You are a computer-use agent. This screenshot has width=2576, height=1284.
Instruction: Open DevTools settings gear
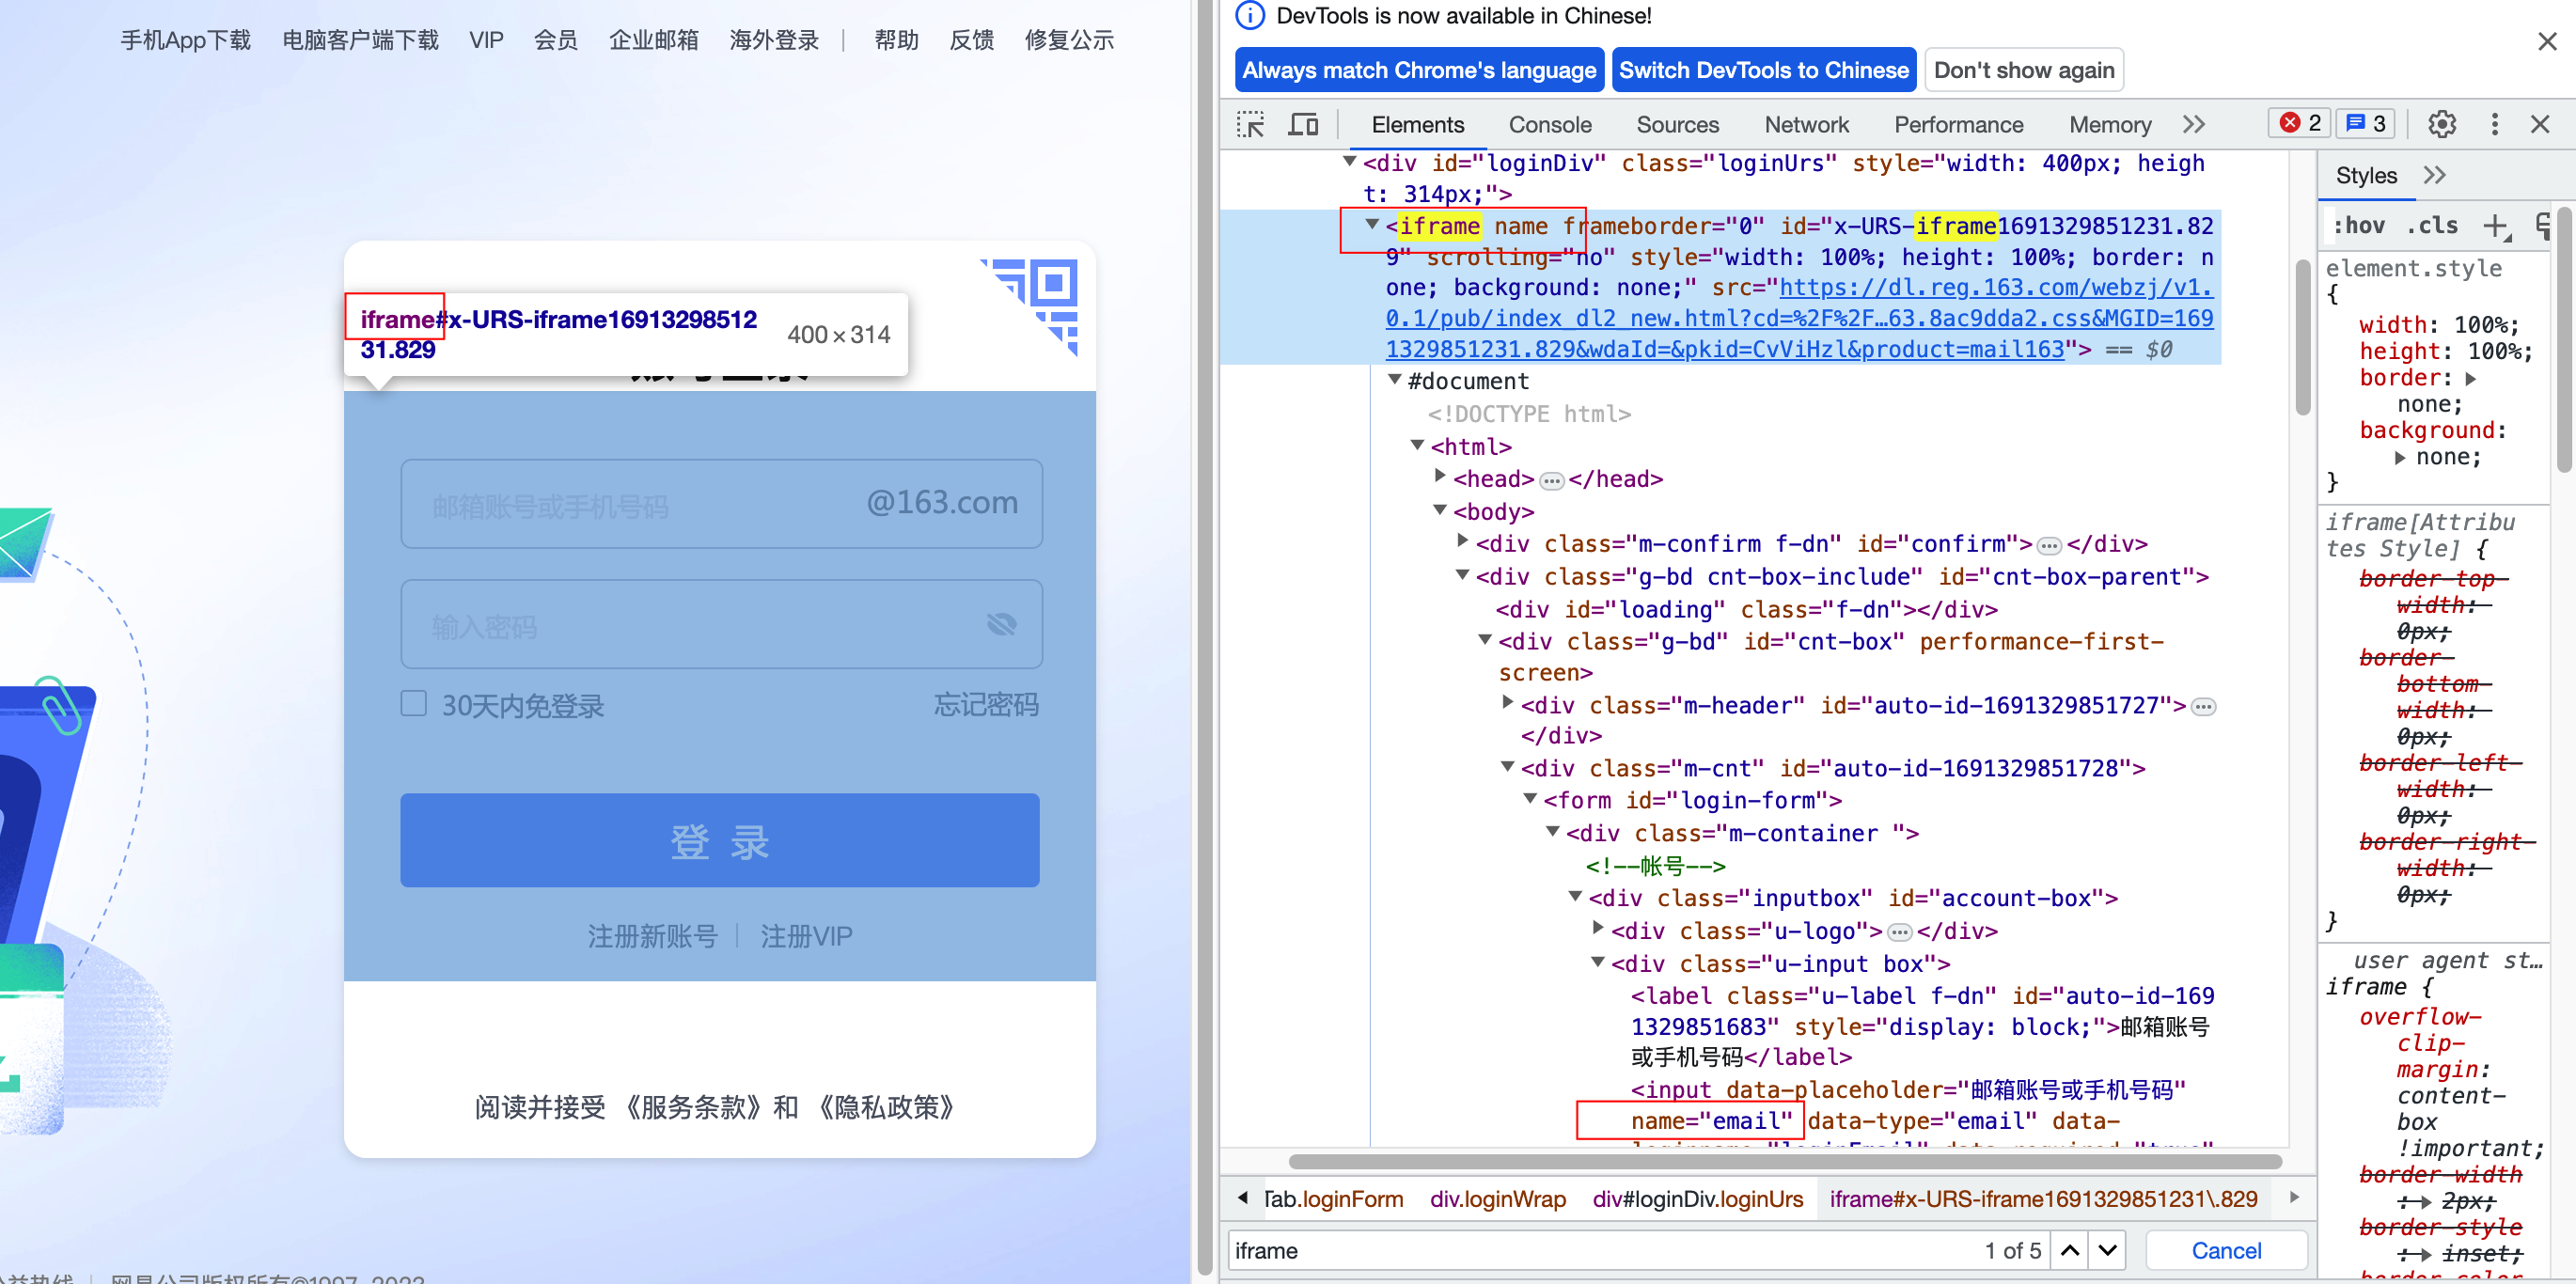click(x=2442, y=124)
